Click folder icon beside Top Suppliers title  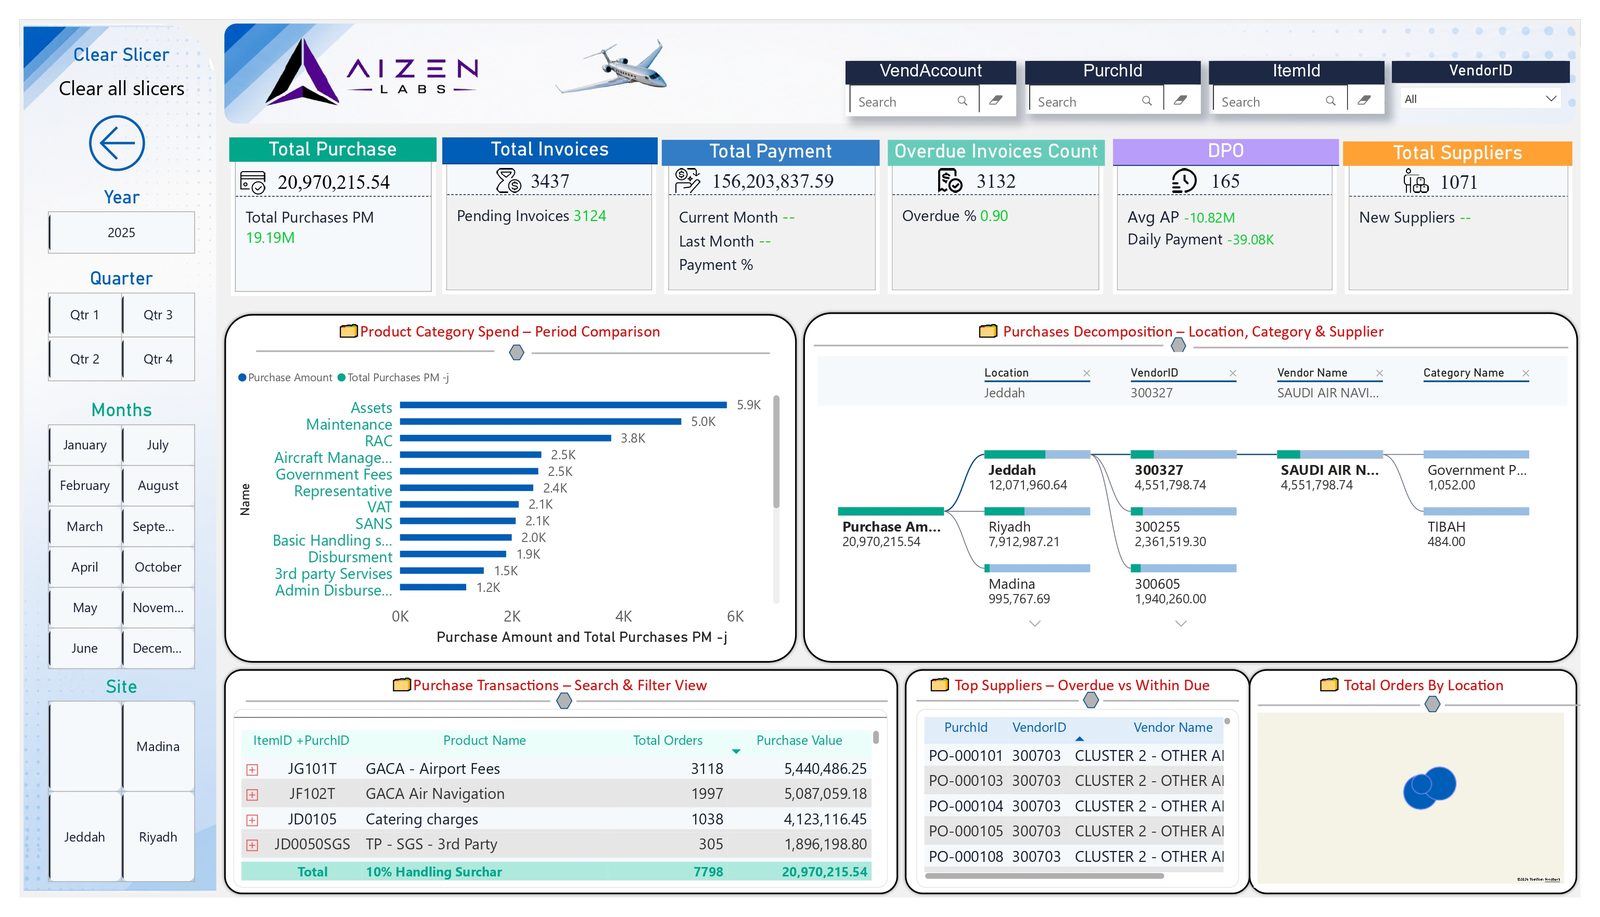(940, 685)
